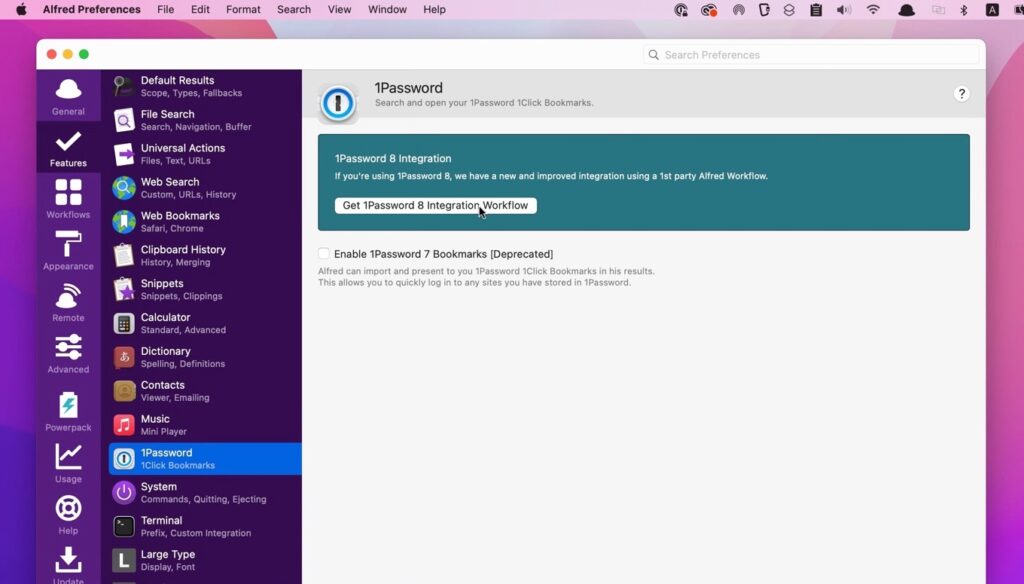The image size is (1024, 584).
Task: Click the Search Preferences field
Action: coord(810,54)
